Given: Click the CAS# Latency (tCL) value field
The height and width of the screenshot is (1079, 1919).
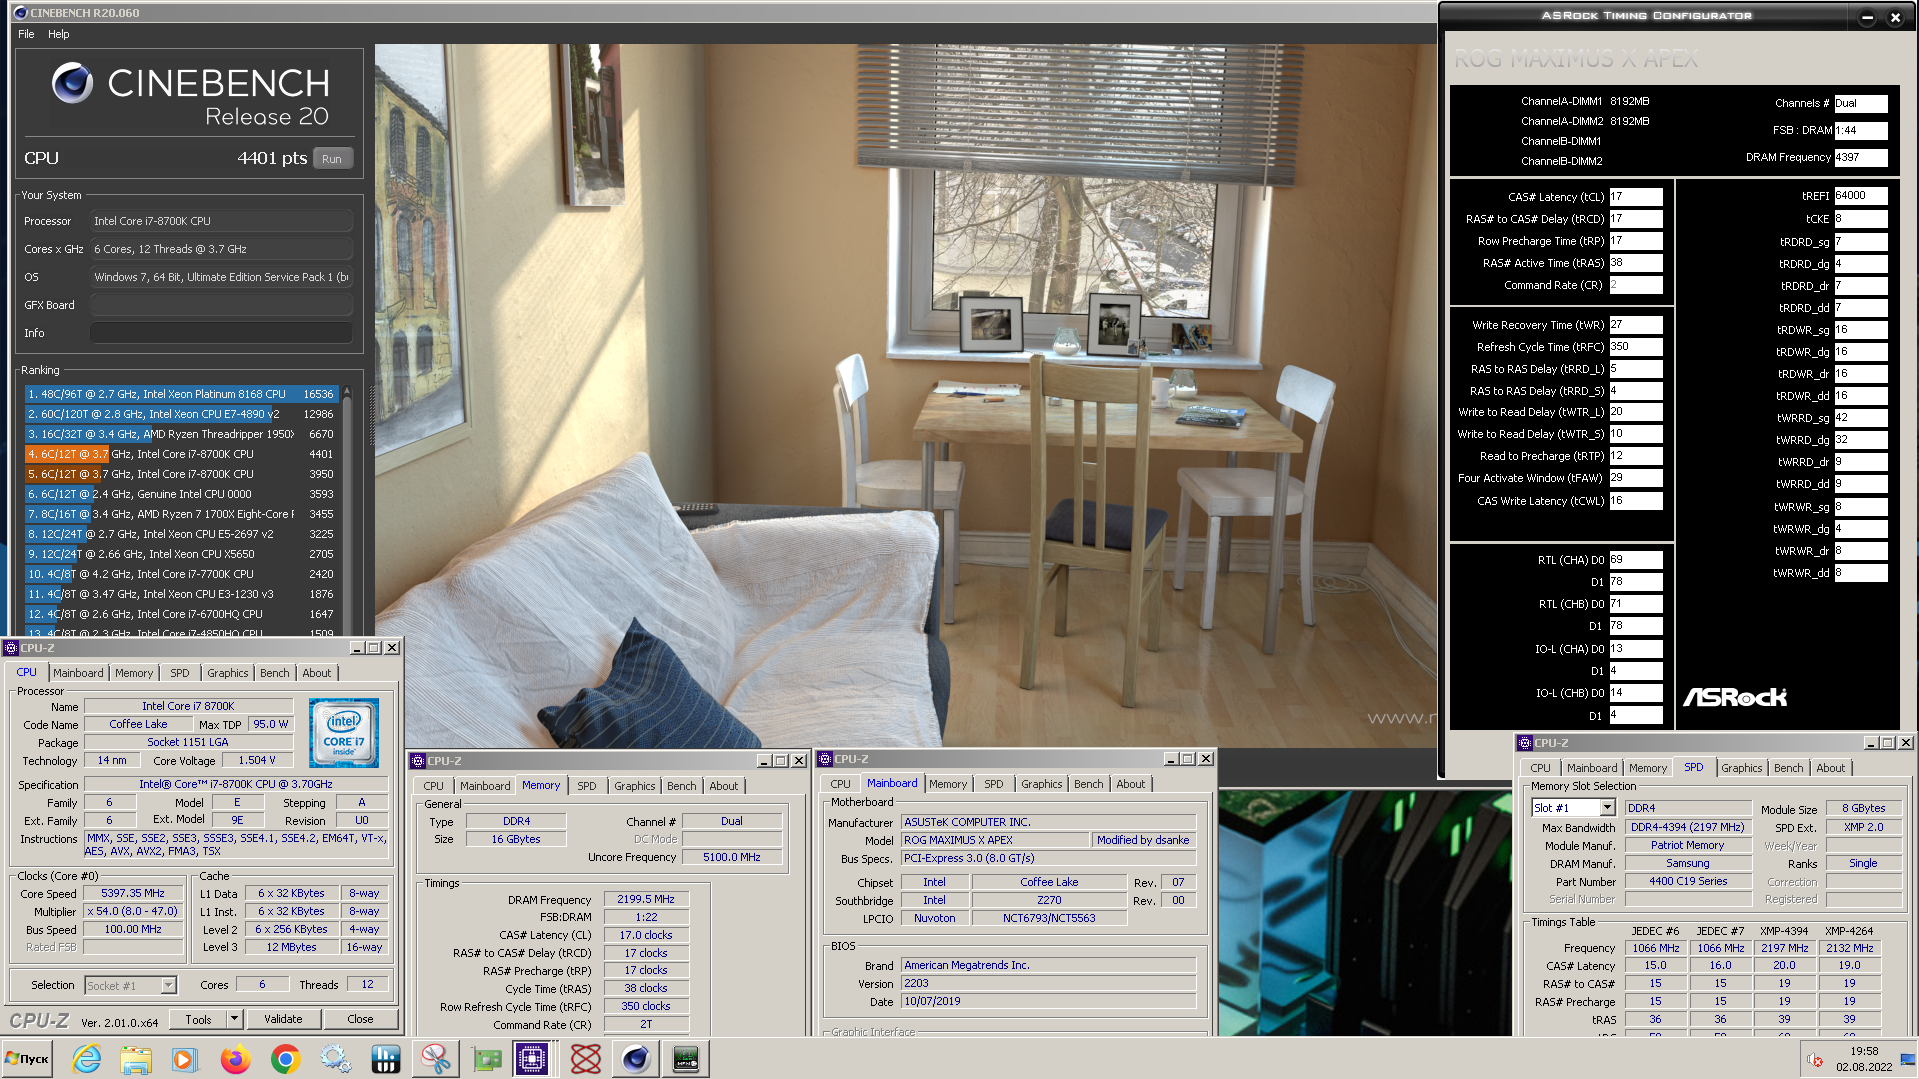Looking at the screenshot, I should point(1636,197).
